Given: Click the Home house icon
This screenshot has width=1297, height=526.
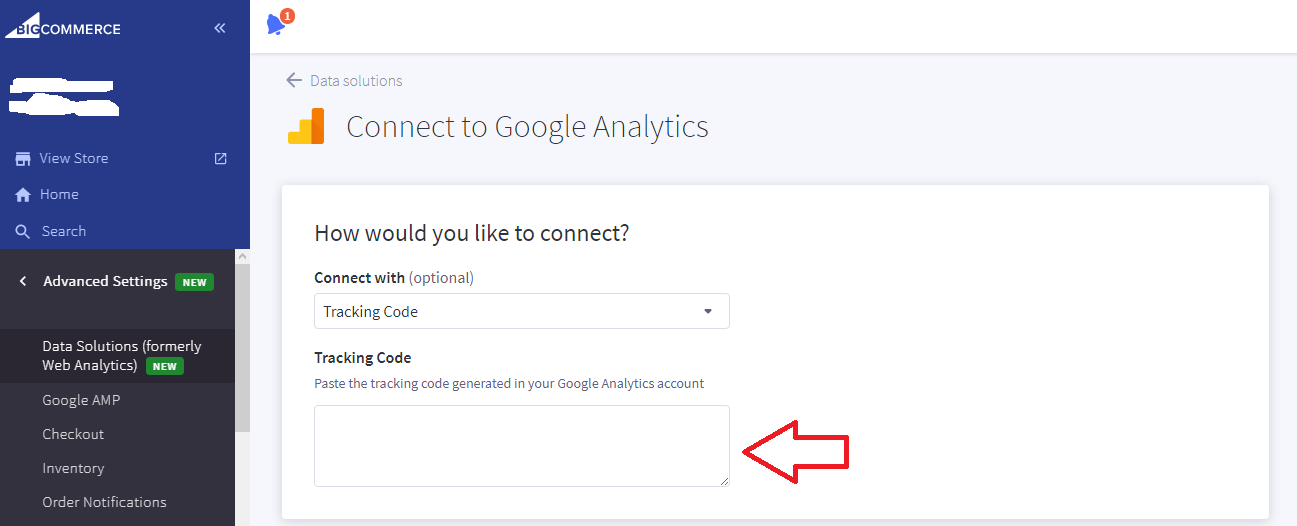Looking at the screenshot, I should click(23, 195).
